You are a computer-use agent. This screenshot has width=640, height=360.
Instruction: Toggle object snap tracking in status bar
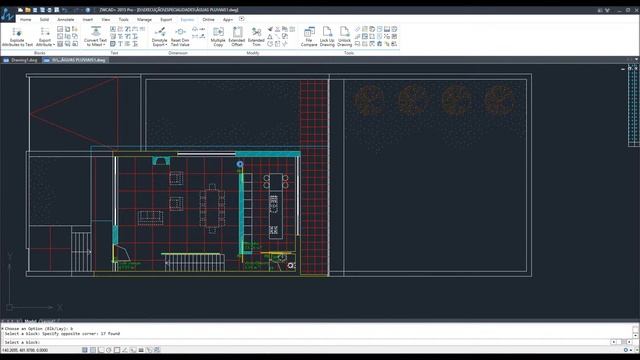[x=125, y=350]
